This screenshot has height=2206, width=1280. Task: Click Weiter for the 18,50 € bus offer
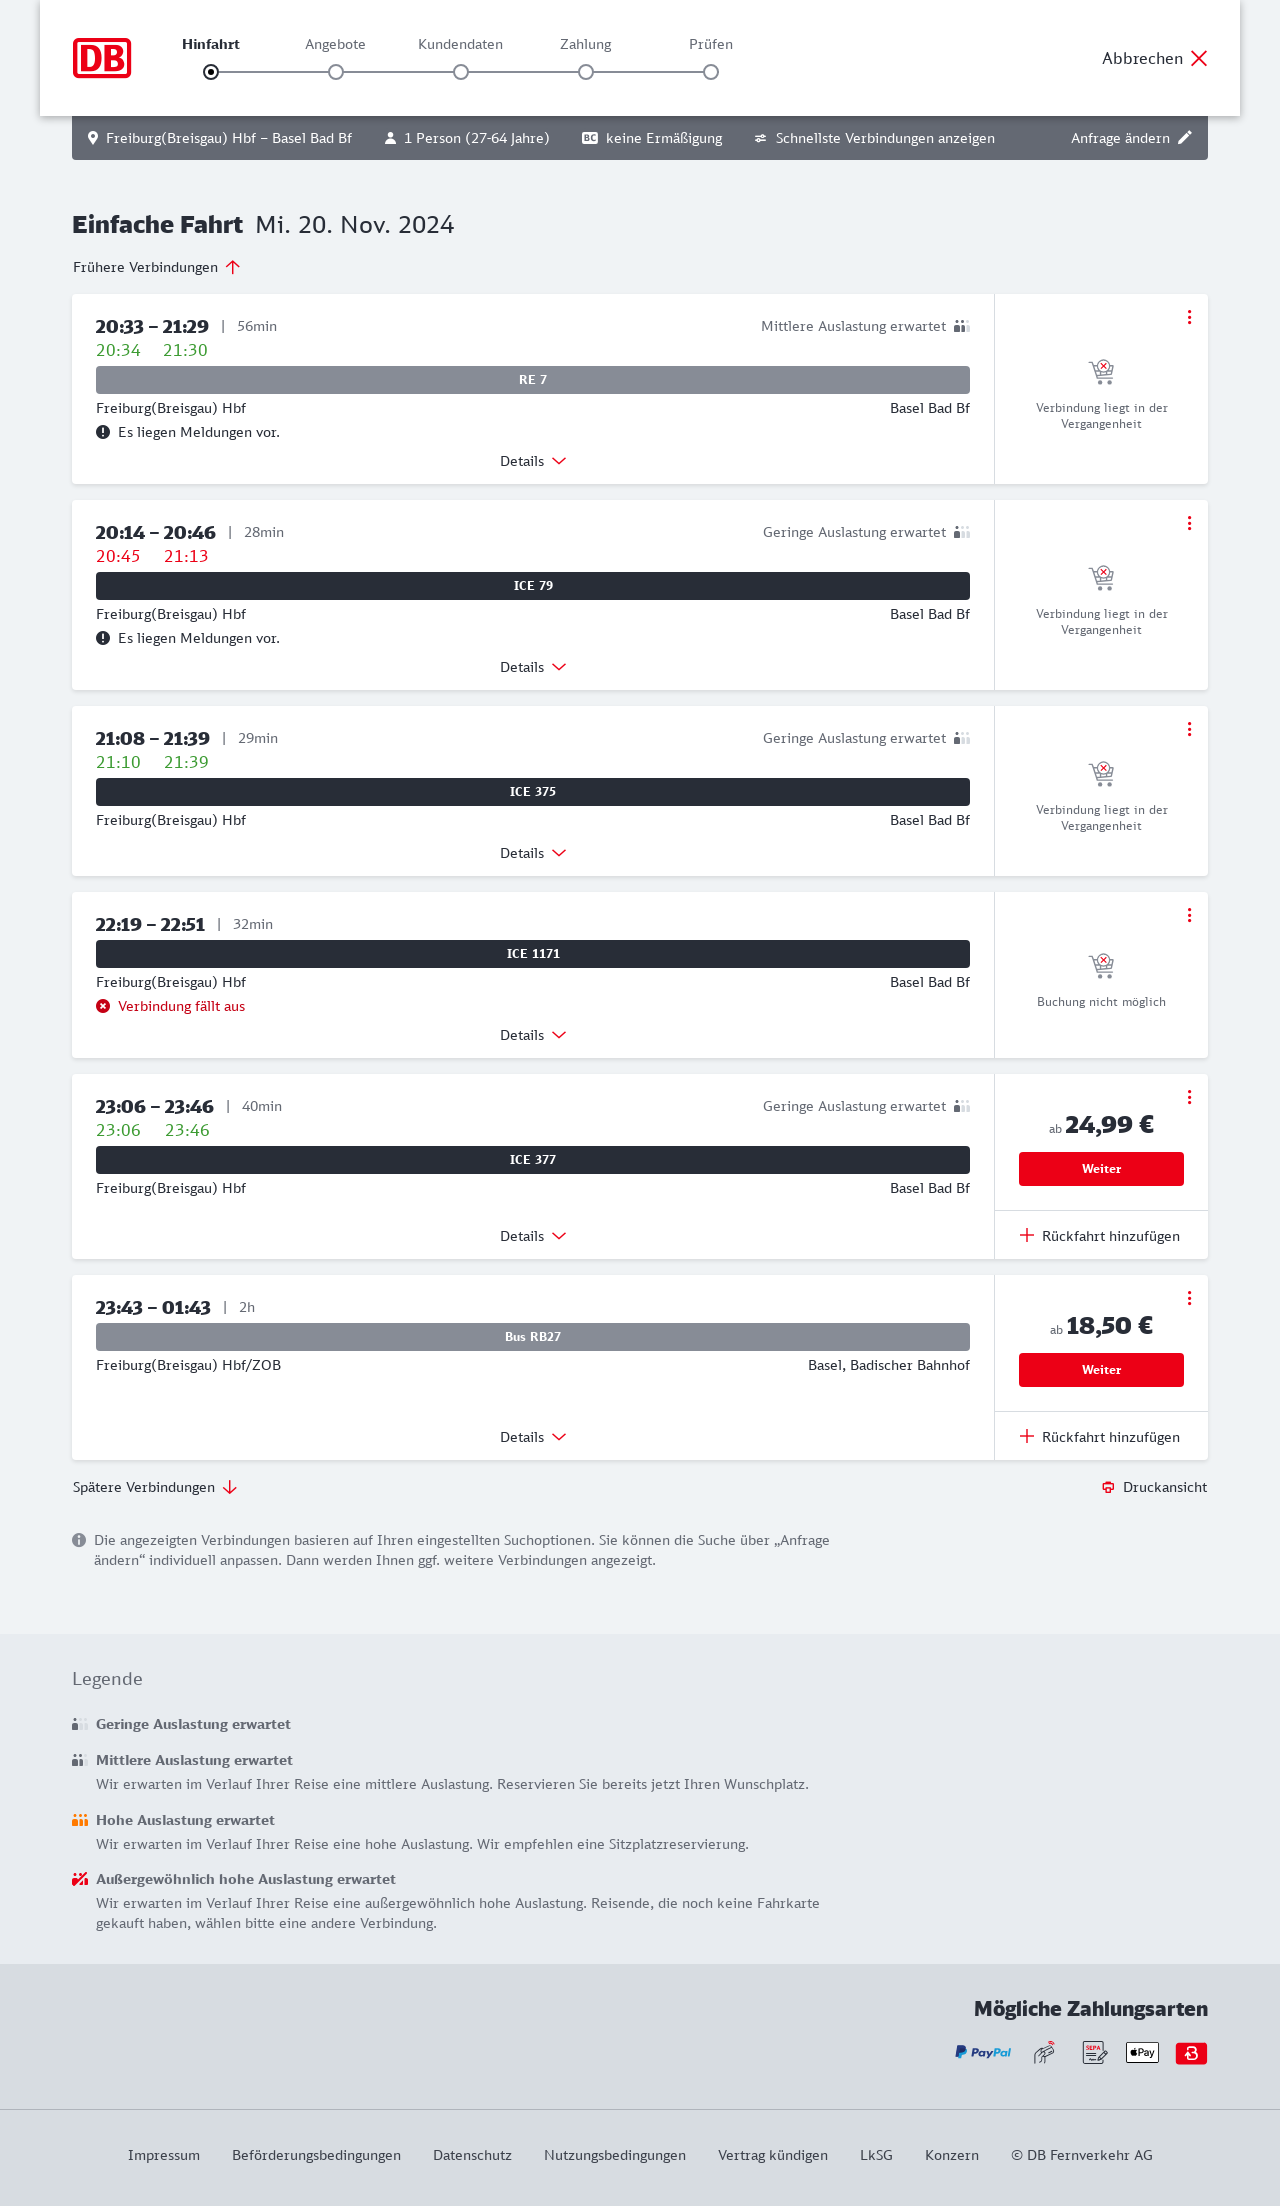pos(1101,1370)
